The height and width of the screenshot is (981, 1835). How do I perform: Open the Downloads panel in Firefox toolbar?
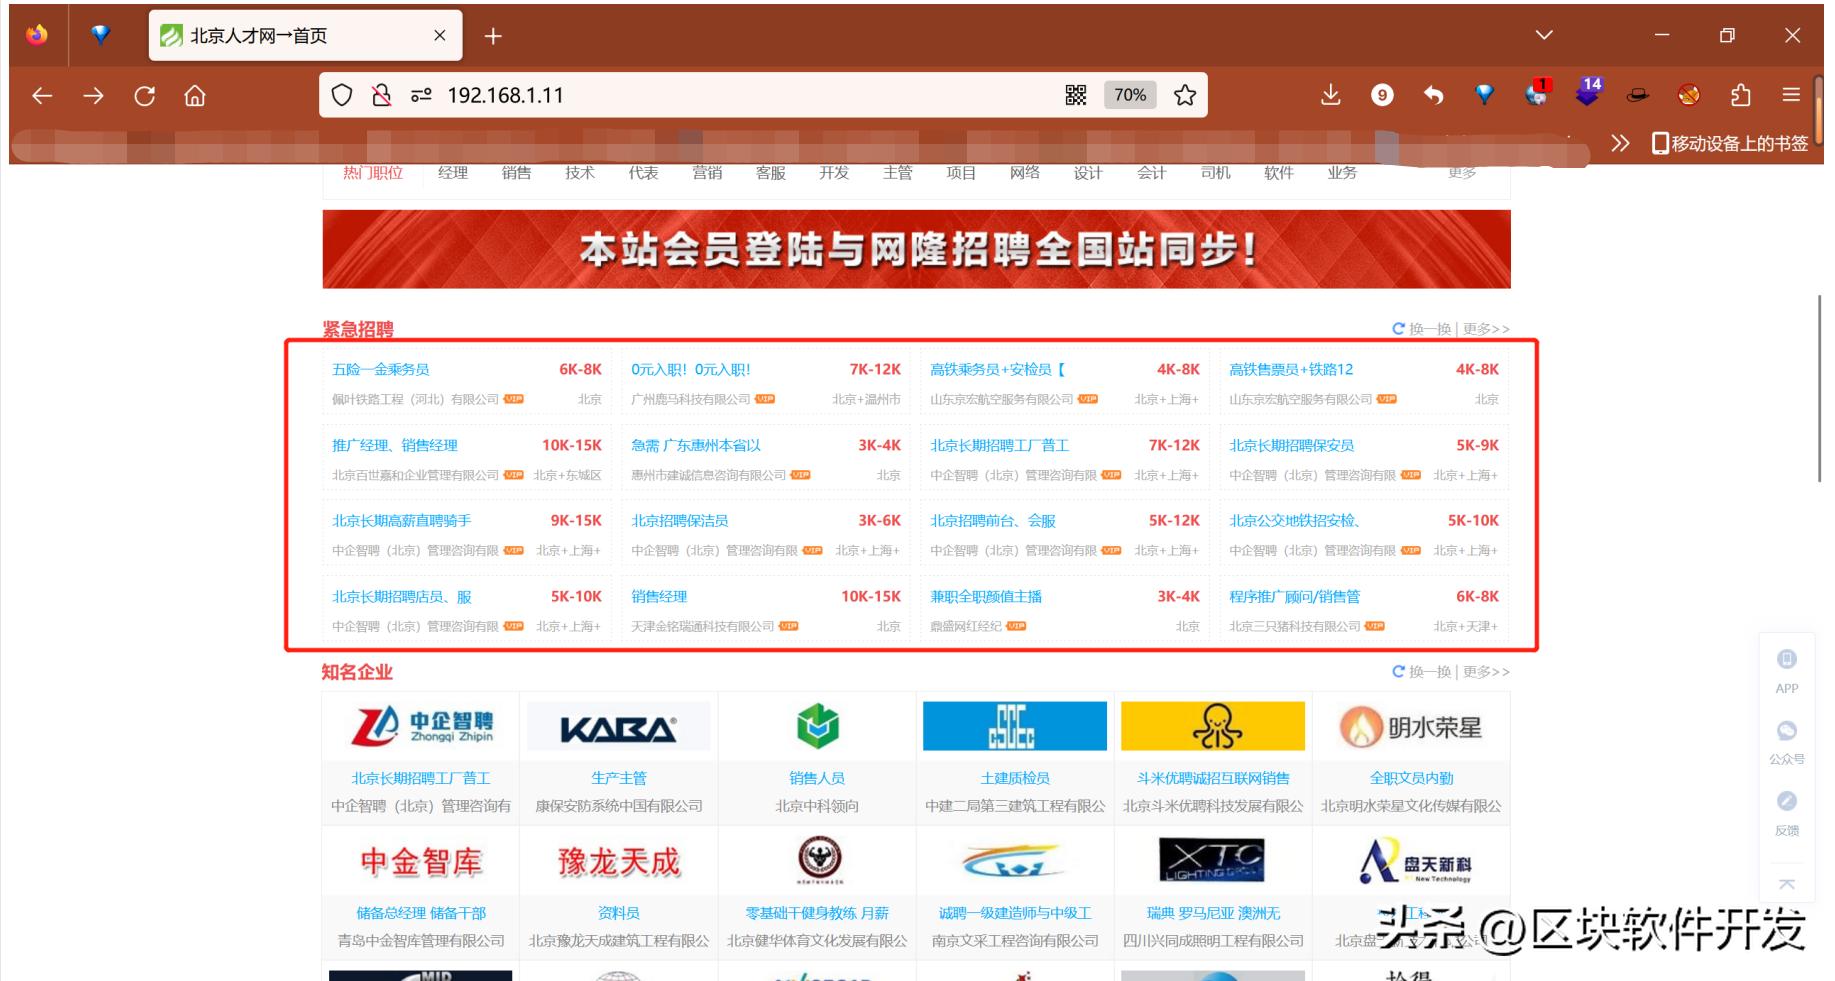click(x=1331, y=95)
